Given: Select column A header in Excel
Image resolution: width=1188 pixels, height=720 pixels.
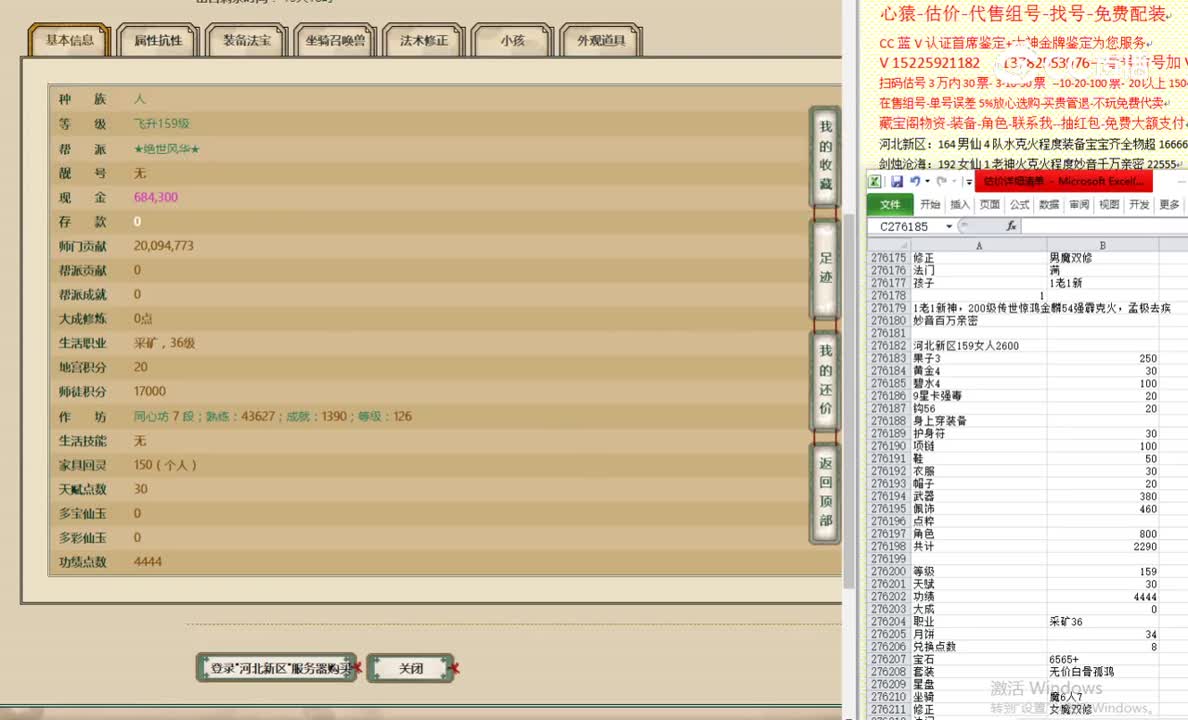Looking at the screenshot, I should pos(979,246).
